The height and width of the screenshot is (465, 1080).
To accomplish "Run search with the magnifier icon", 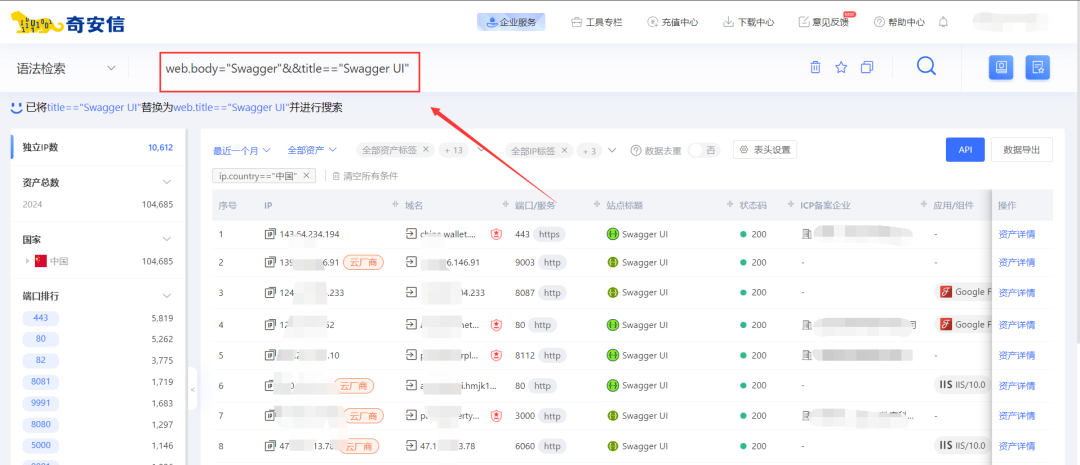I will click(927, 66).
